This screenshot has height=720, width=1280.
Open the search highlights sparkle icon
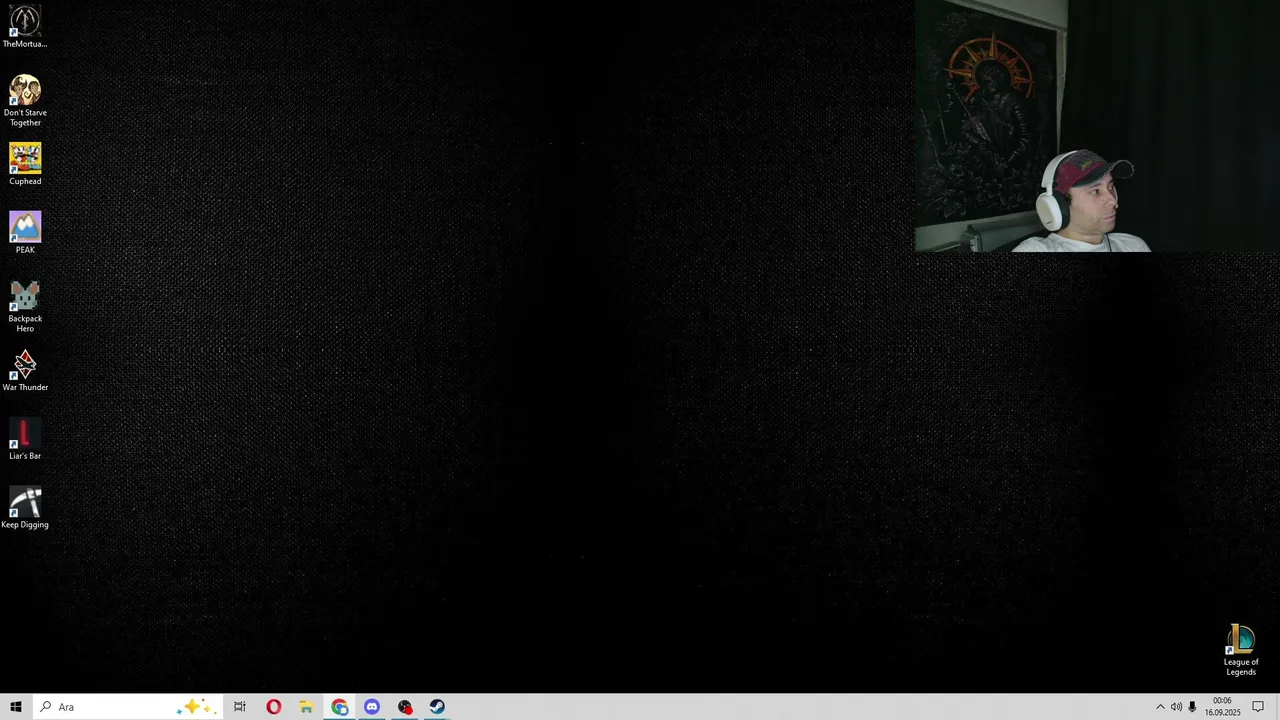[194, 707]
